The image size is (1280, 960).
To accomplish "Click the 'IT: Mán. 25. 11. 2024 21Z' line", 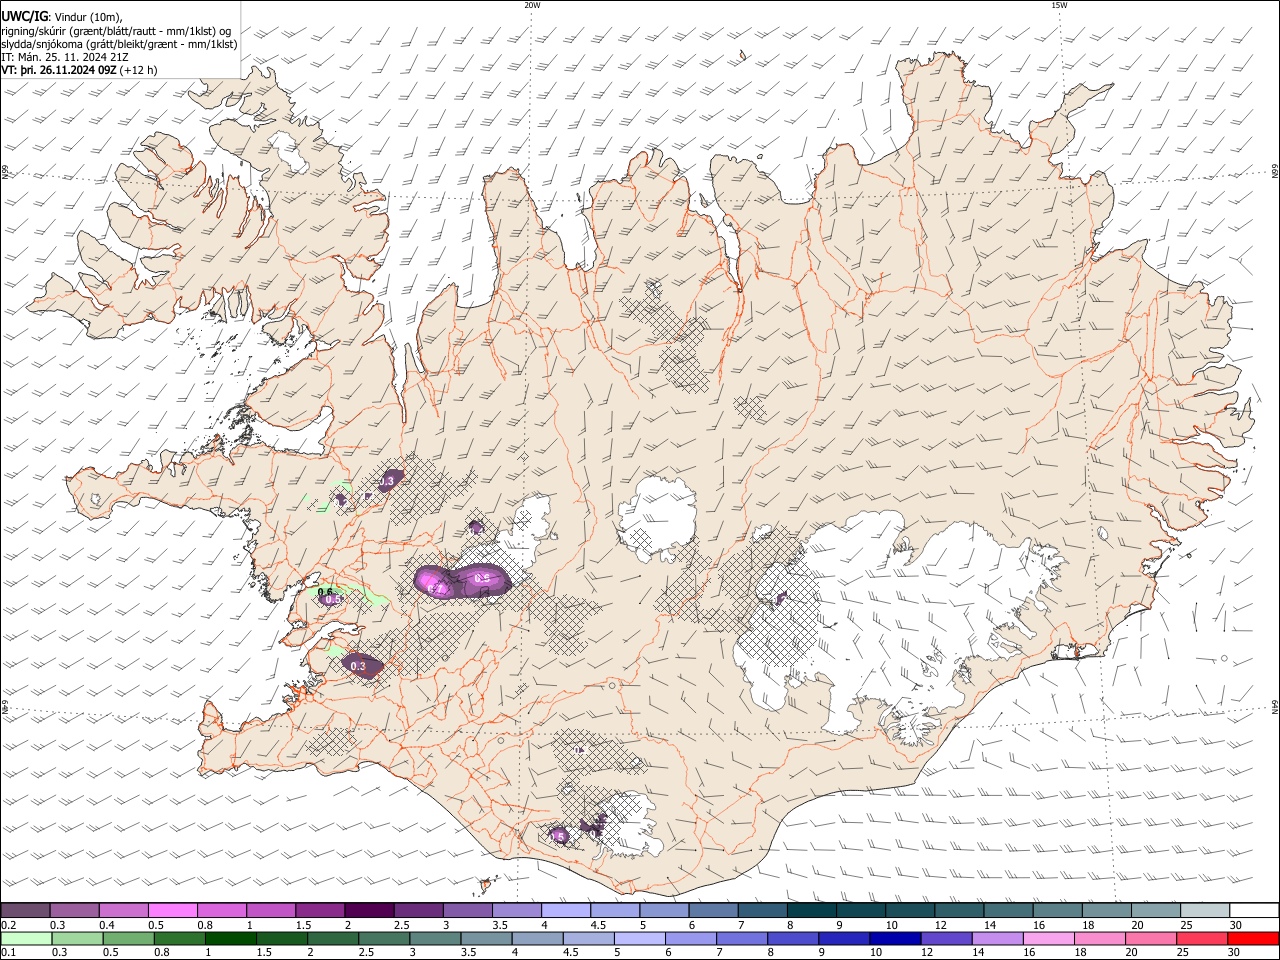I will [65, 57].
